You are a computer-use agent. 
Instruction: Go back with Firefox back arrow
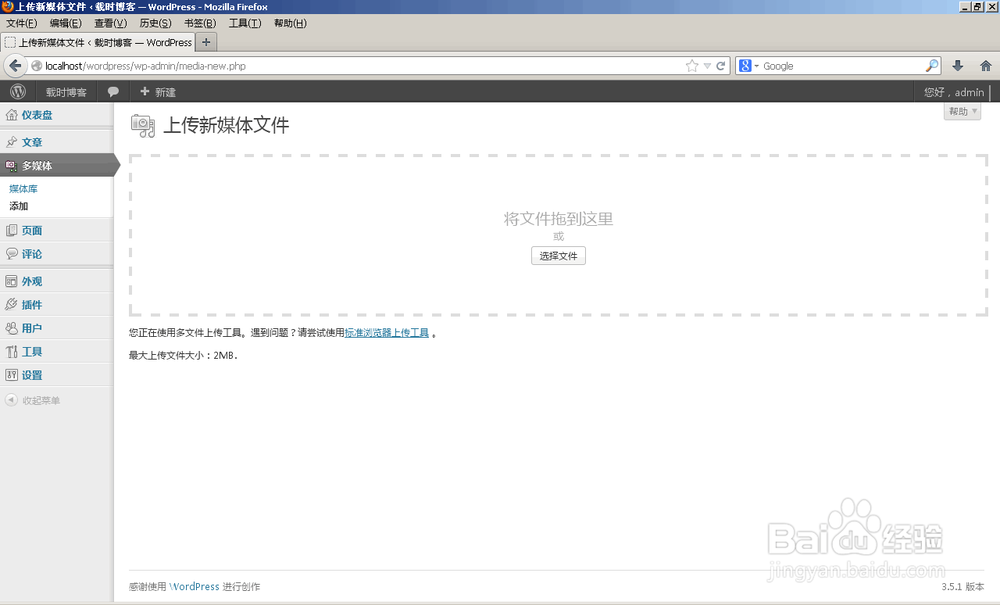point(15,66)
